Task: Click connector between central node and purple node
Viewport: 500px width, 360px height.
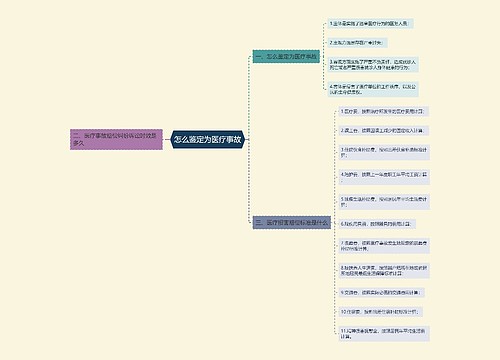Action: click(x=167, y=139)
